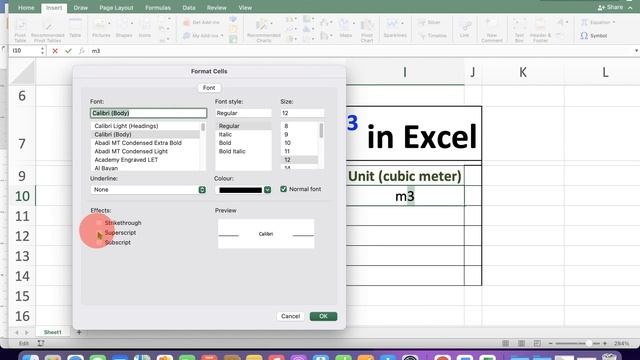The width and height of the screenshot is (640, 360).
Task: Switch to the Draw ribbon tab
Action: [x=80, y=8]
